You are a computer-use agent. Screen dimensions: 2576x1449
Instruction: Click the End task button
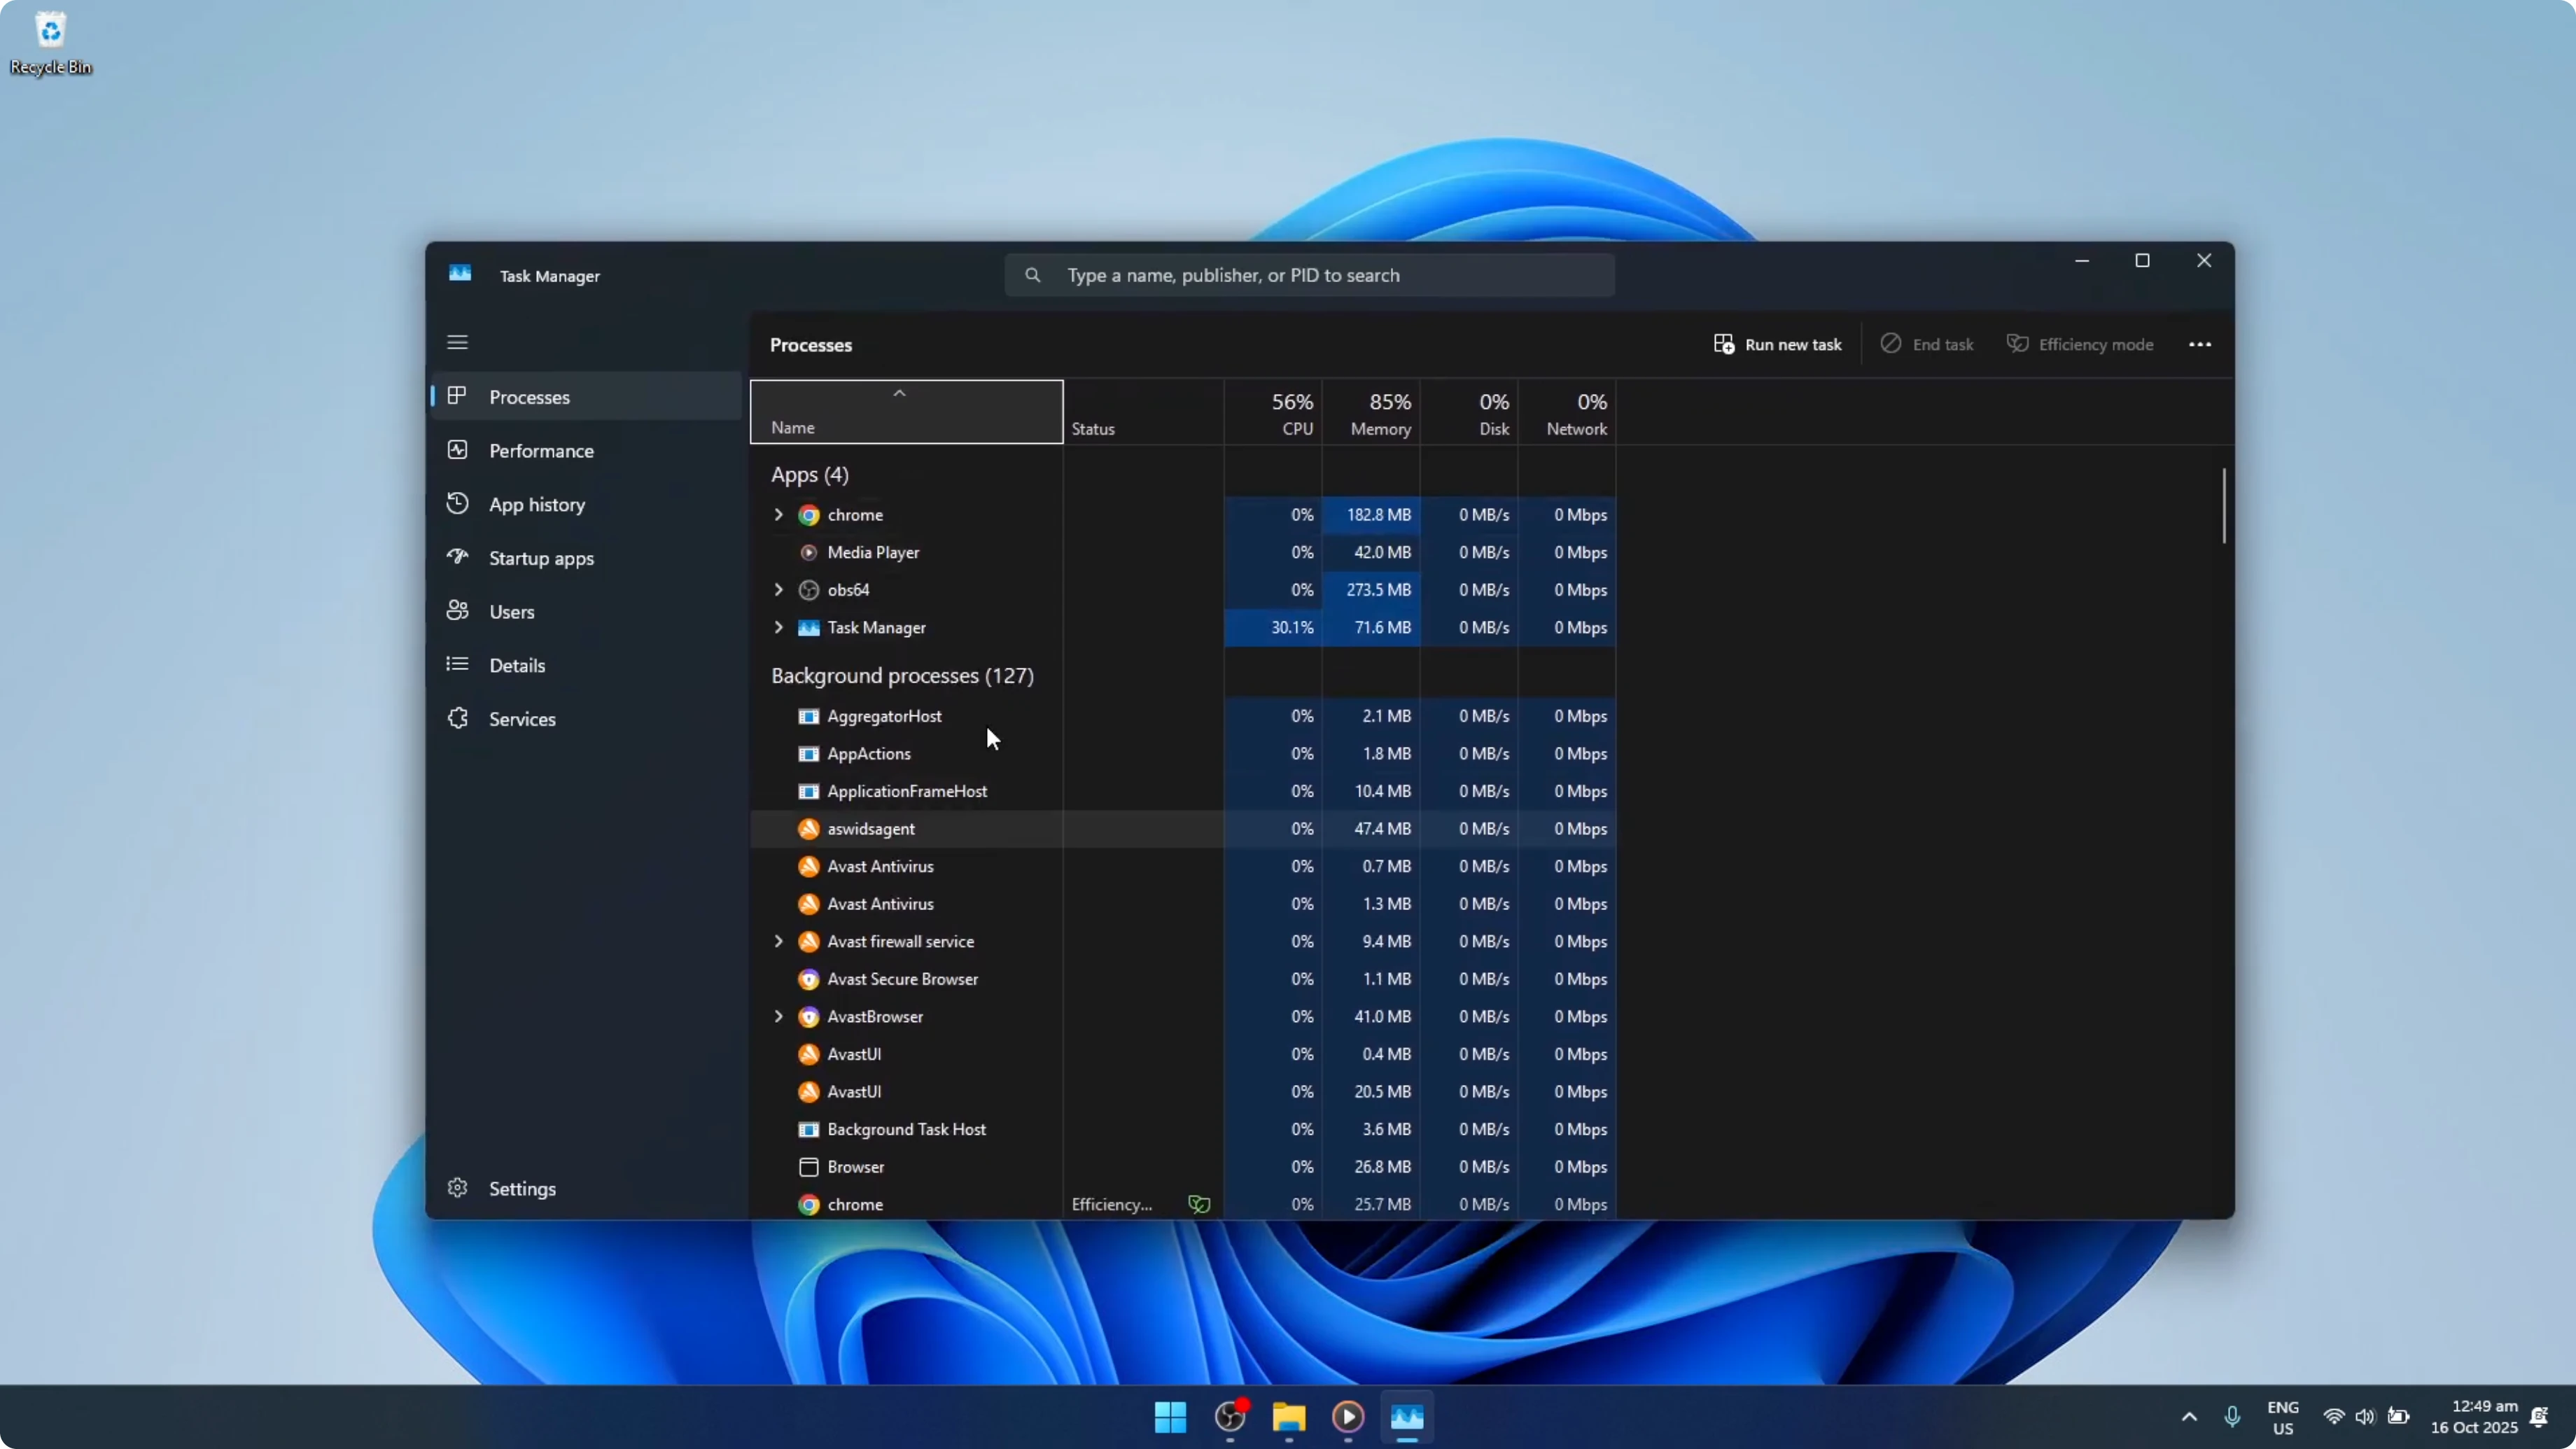point(1927,344)
